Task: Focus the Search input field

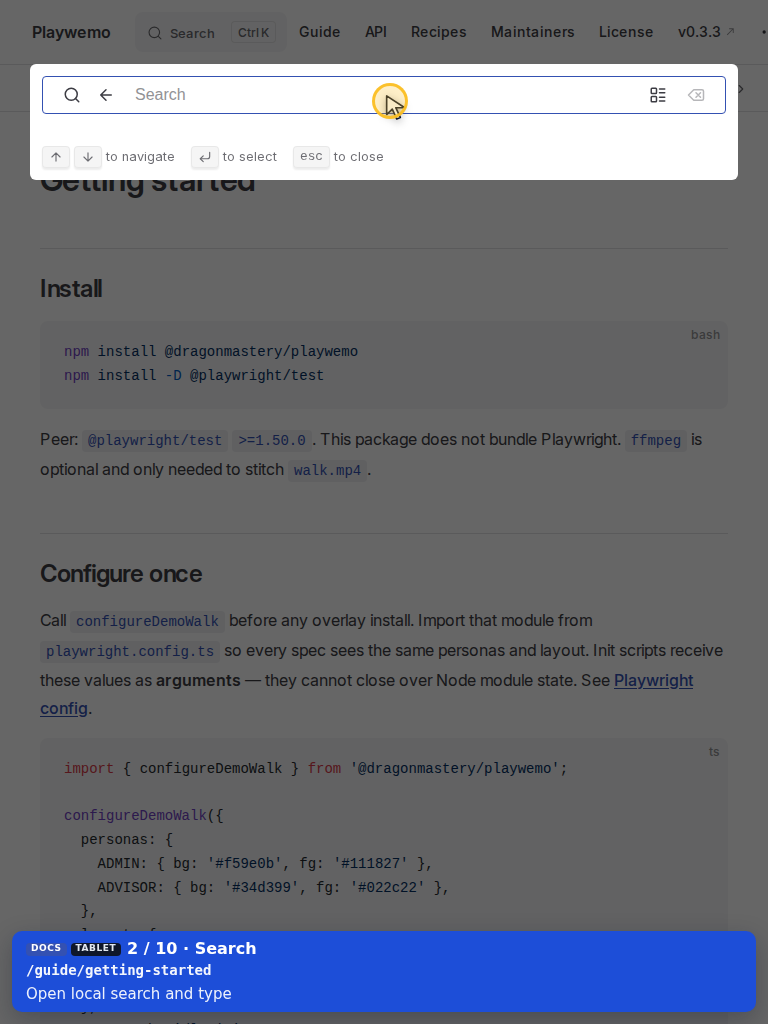Action: pos(385,95)
